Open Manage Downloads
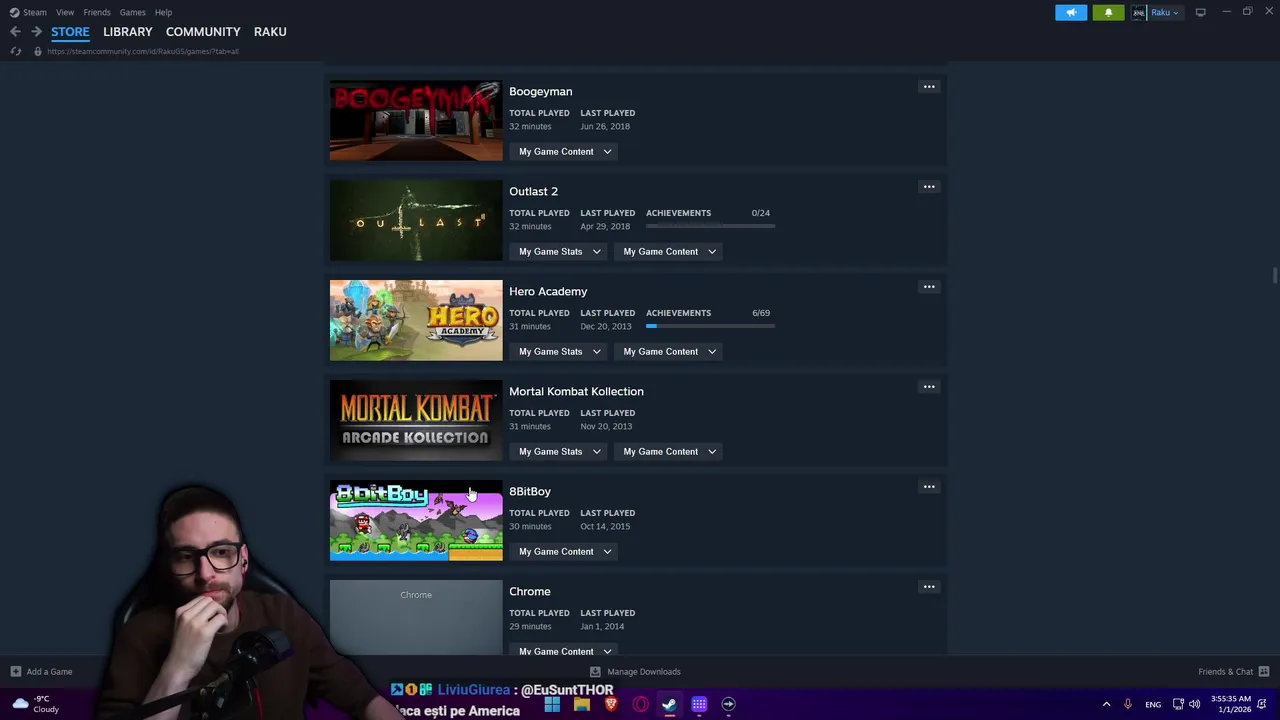The height and width of the screenshot is (720, 1280). [635, 672]
